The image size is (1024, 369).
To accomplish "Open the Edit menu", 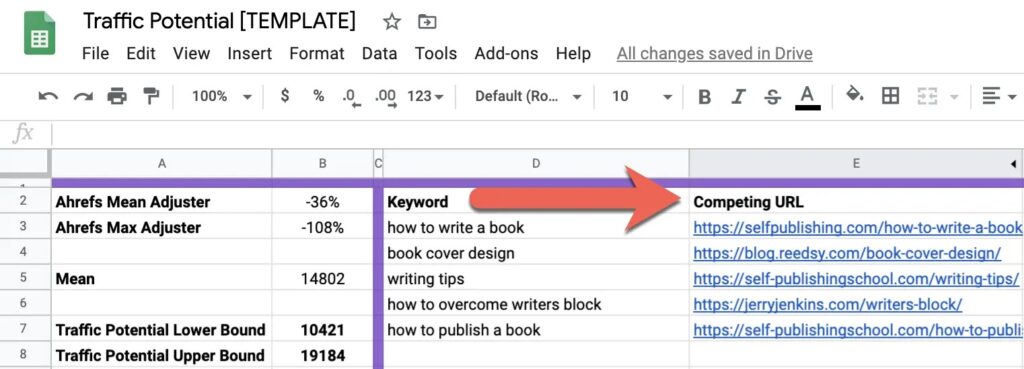I will (141, 54).
